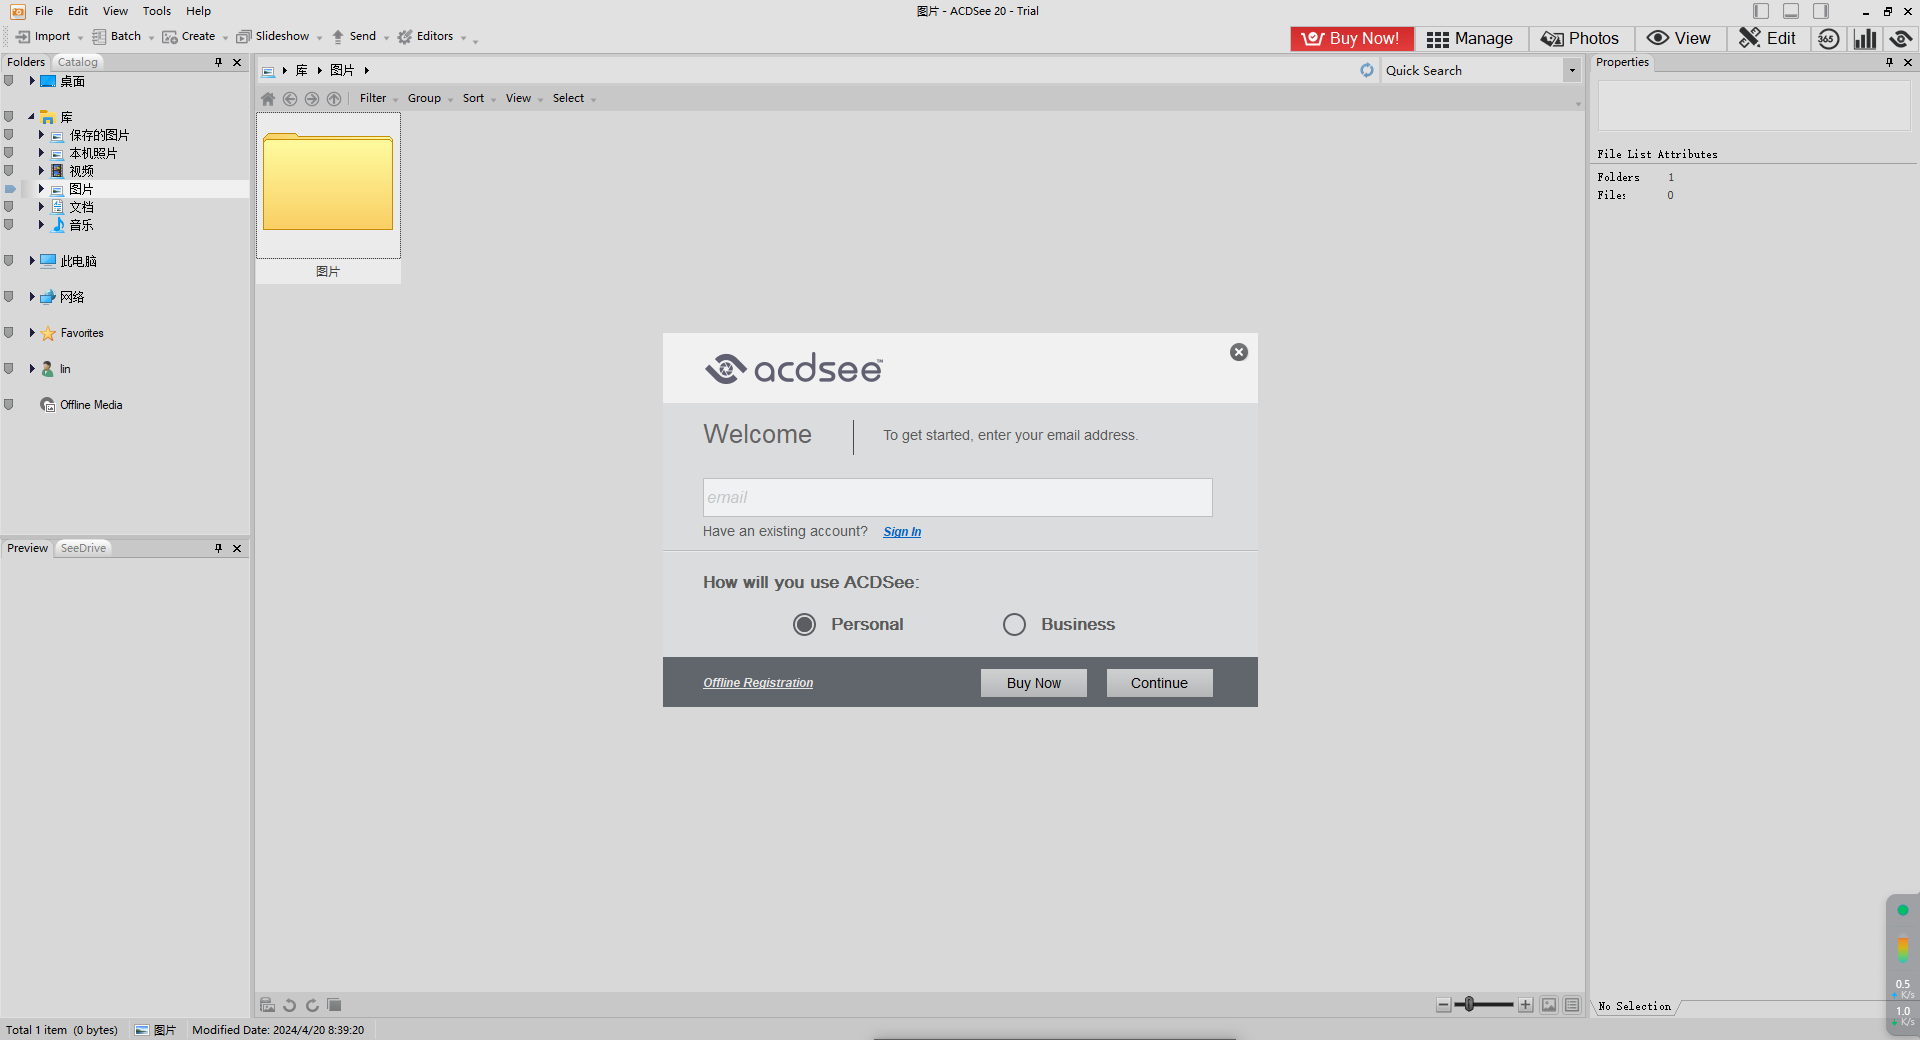The height and width of the screenshot is (1040, 1920).
Task: Click the rotate left icon in bottom toolbar
Action: coord(290,1005)
